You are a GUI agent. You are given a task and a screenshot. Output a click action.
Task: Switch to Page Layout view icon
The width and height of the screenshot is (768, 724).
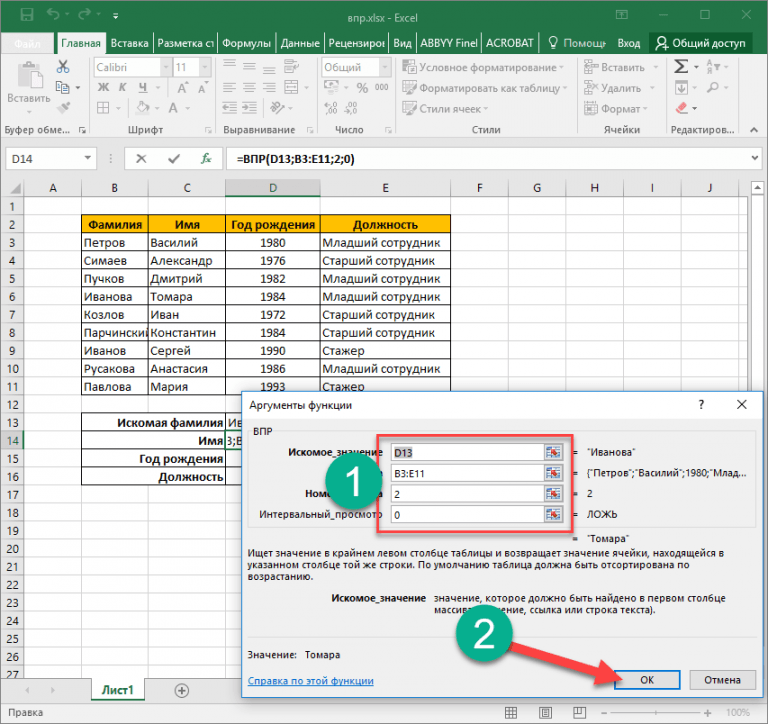point(545,713)
